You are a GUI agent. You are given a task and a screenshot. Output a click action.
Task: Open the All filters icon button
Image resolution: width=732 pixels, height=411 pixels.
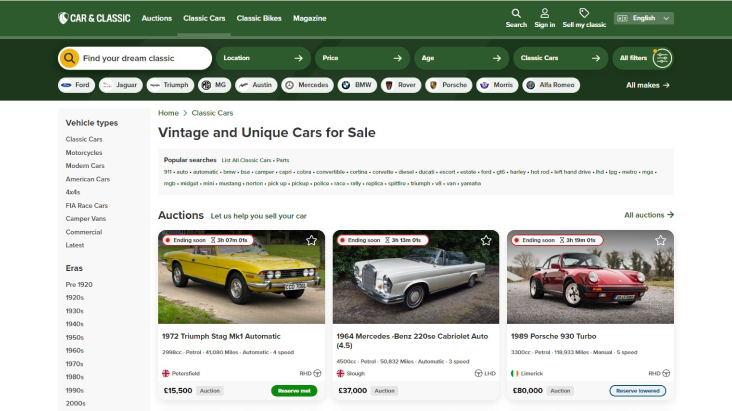pos(661,58)
